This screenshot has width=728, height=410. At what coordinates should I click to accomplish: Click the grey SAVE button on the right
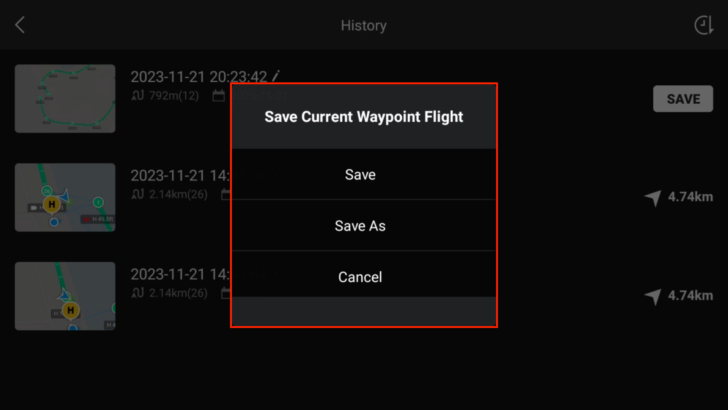click(x=683, y=98)
